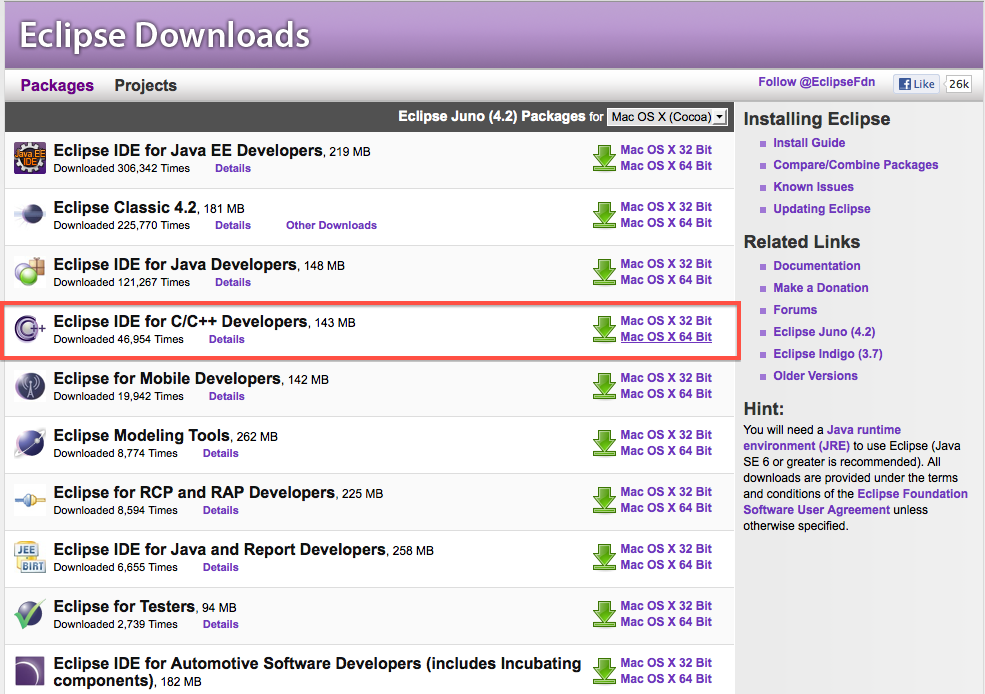This screenshot has height=694, width=985.
Task: Open Details for Eclipse IDE for C/C++ Developers
Action: [226, 339]
